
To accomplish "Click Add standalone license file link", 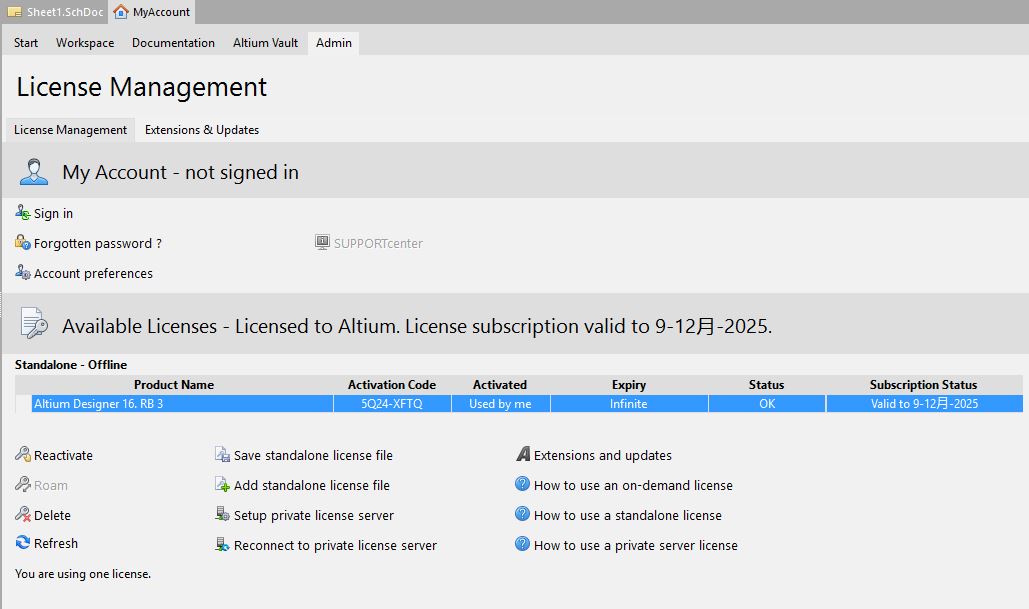I will (312, 486).
